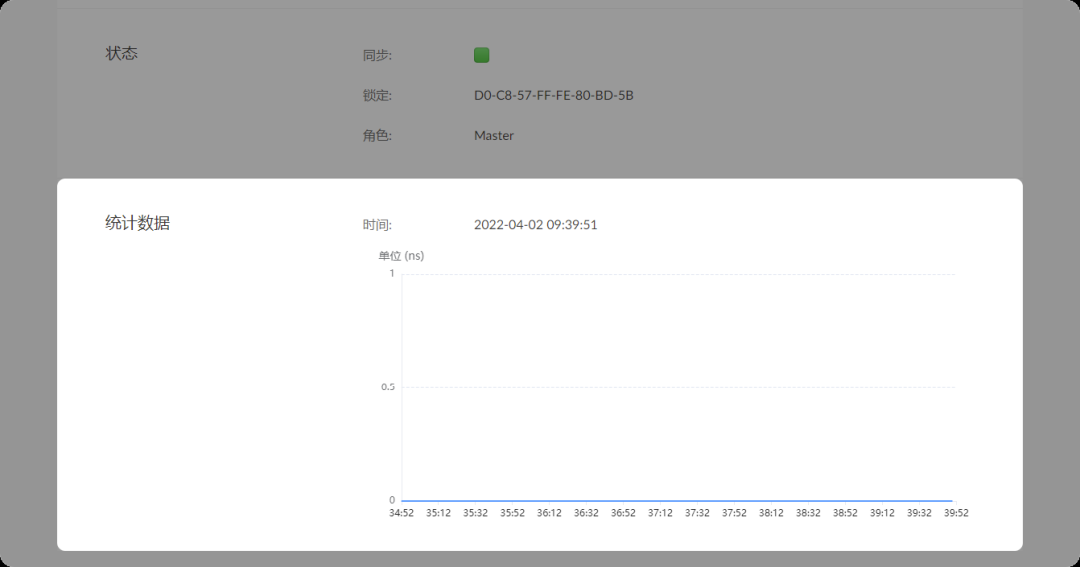The width and height of the screenshot is (1080, 567).
Task: Click the 37:12 x-axis time label
Action: tap(660, 513)
